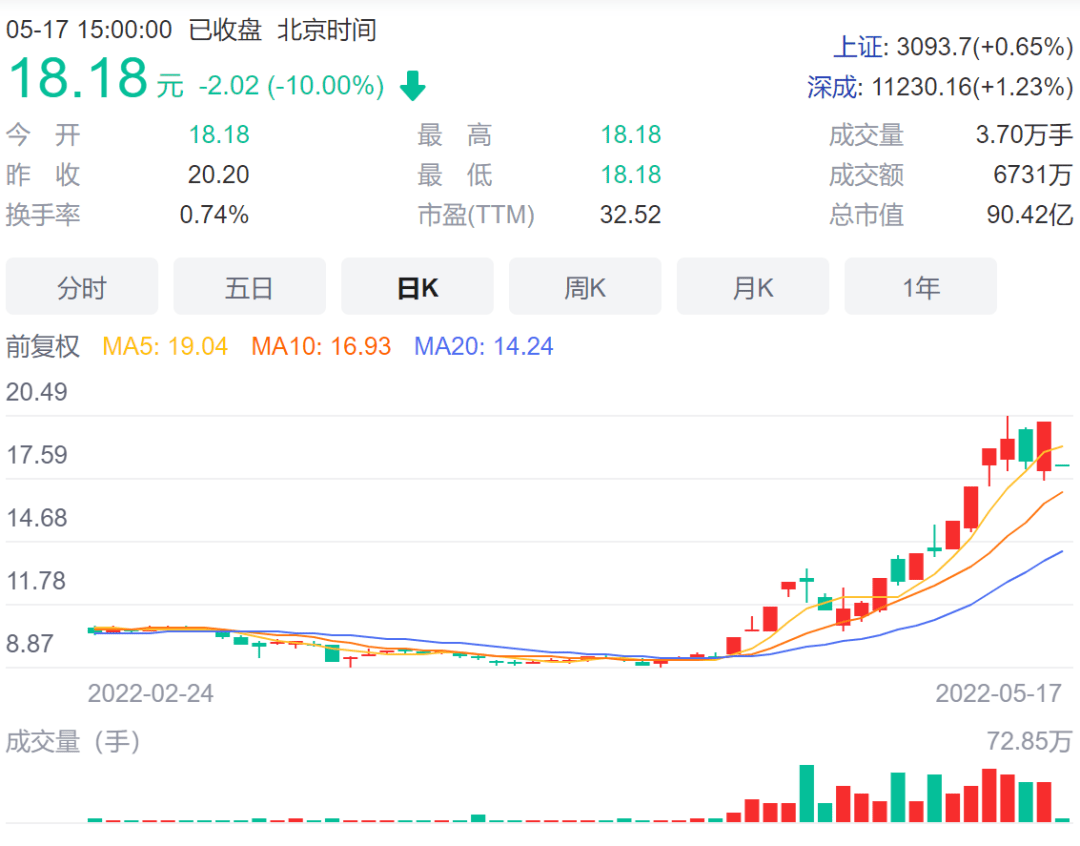Click the 昨收 value 20.20
This screenshot has width=1080, height=846.
coord(218,174)
